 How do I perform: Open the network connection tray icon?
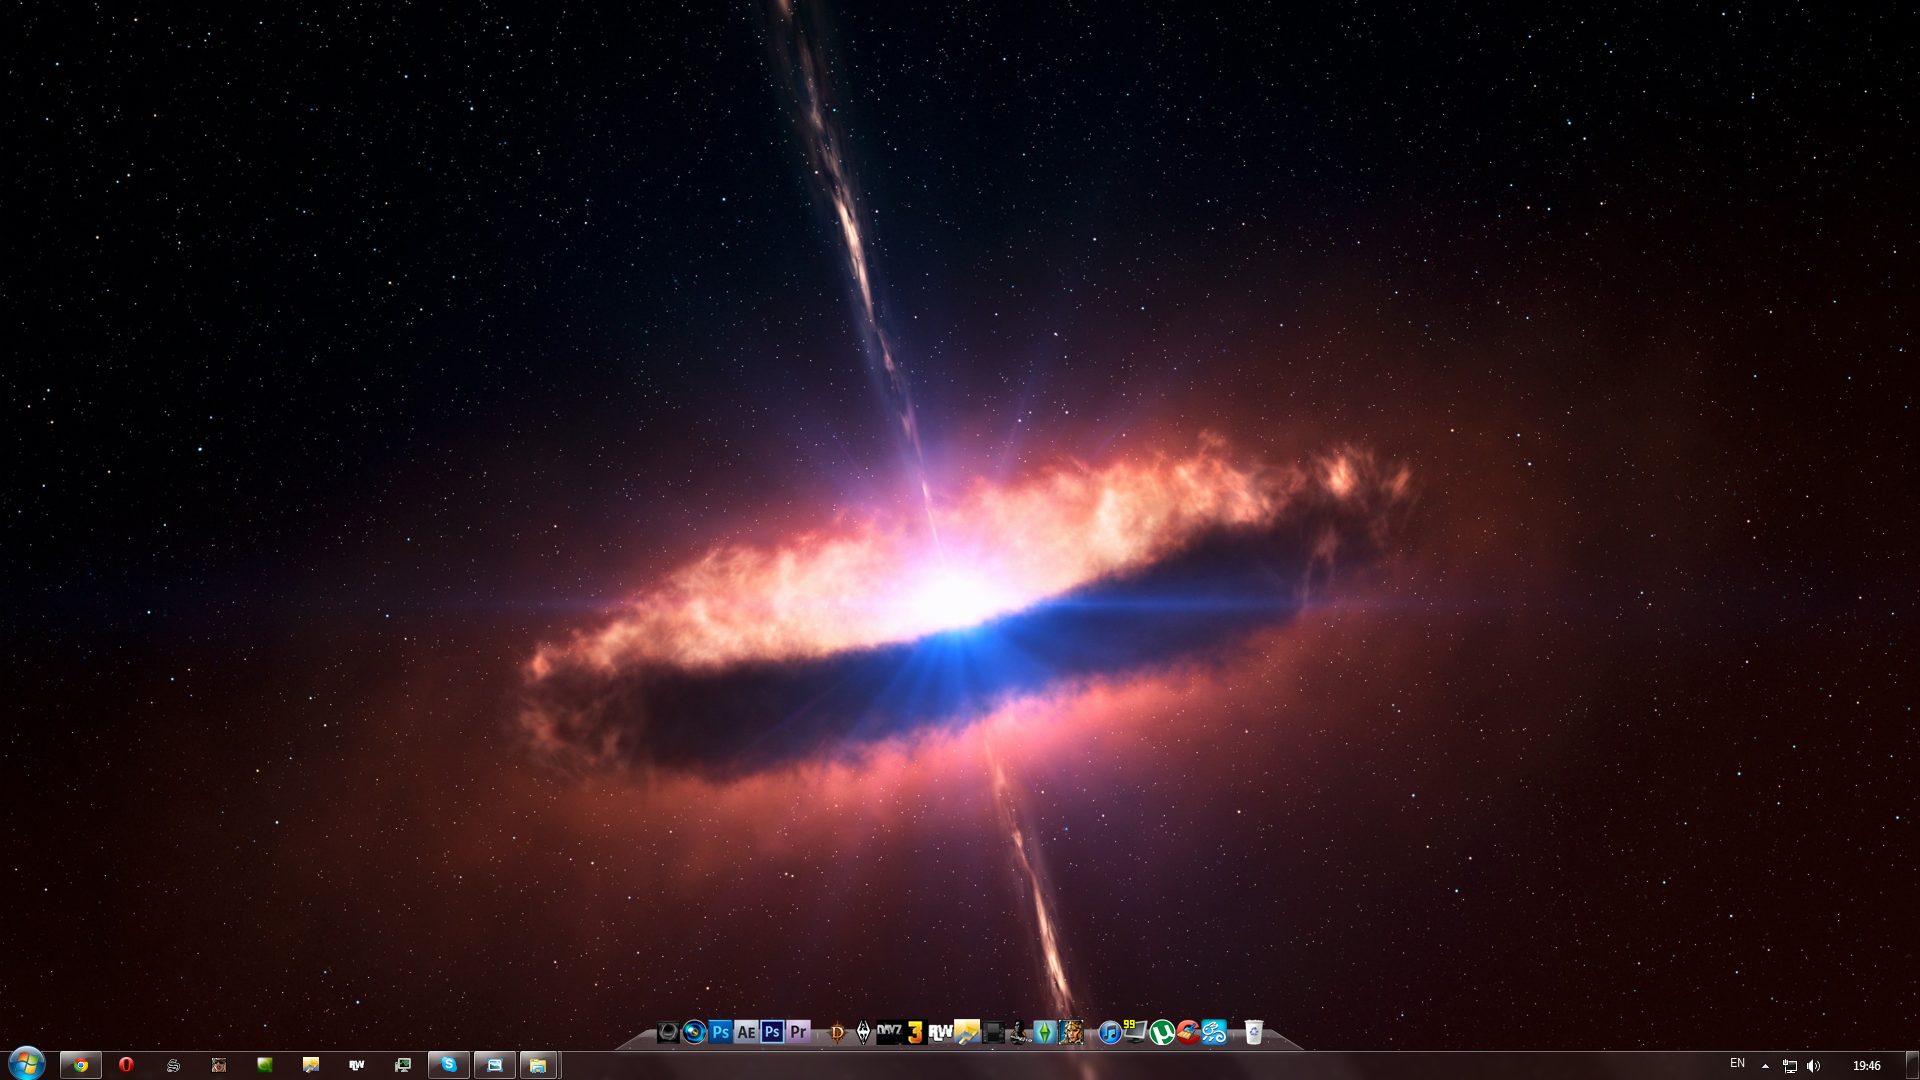(1790, 1066)
